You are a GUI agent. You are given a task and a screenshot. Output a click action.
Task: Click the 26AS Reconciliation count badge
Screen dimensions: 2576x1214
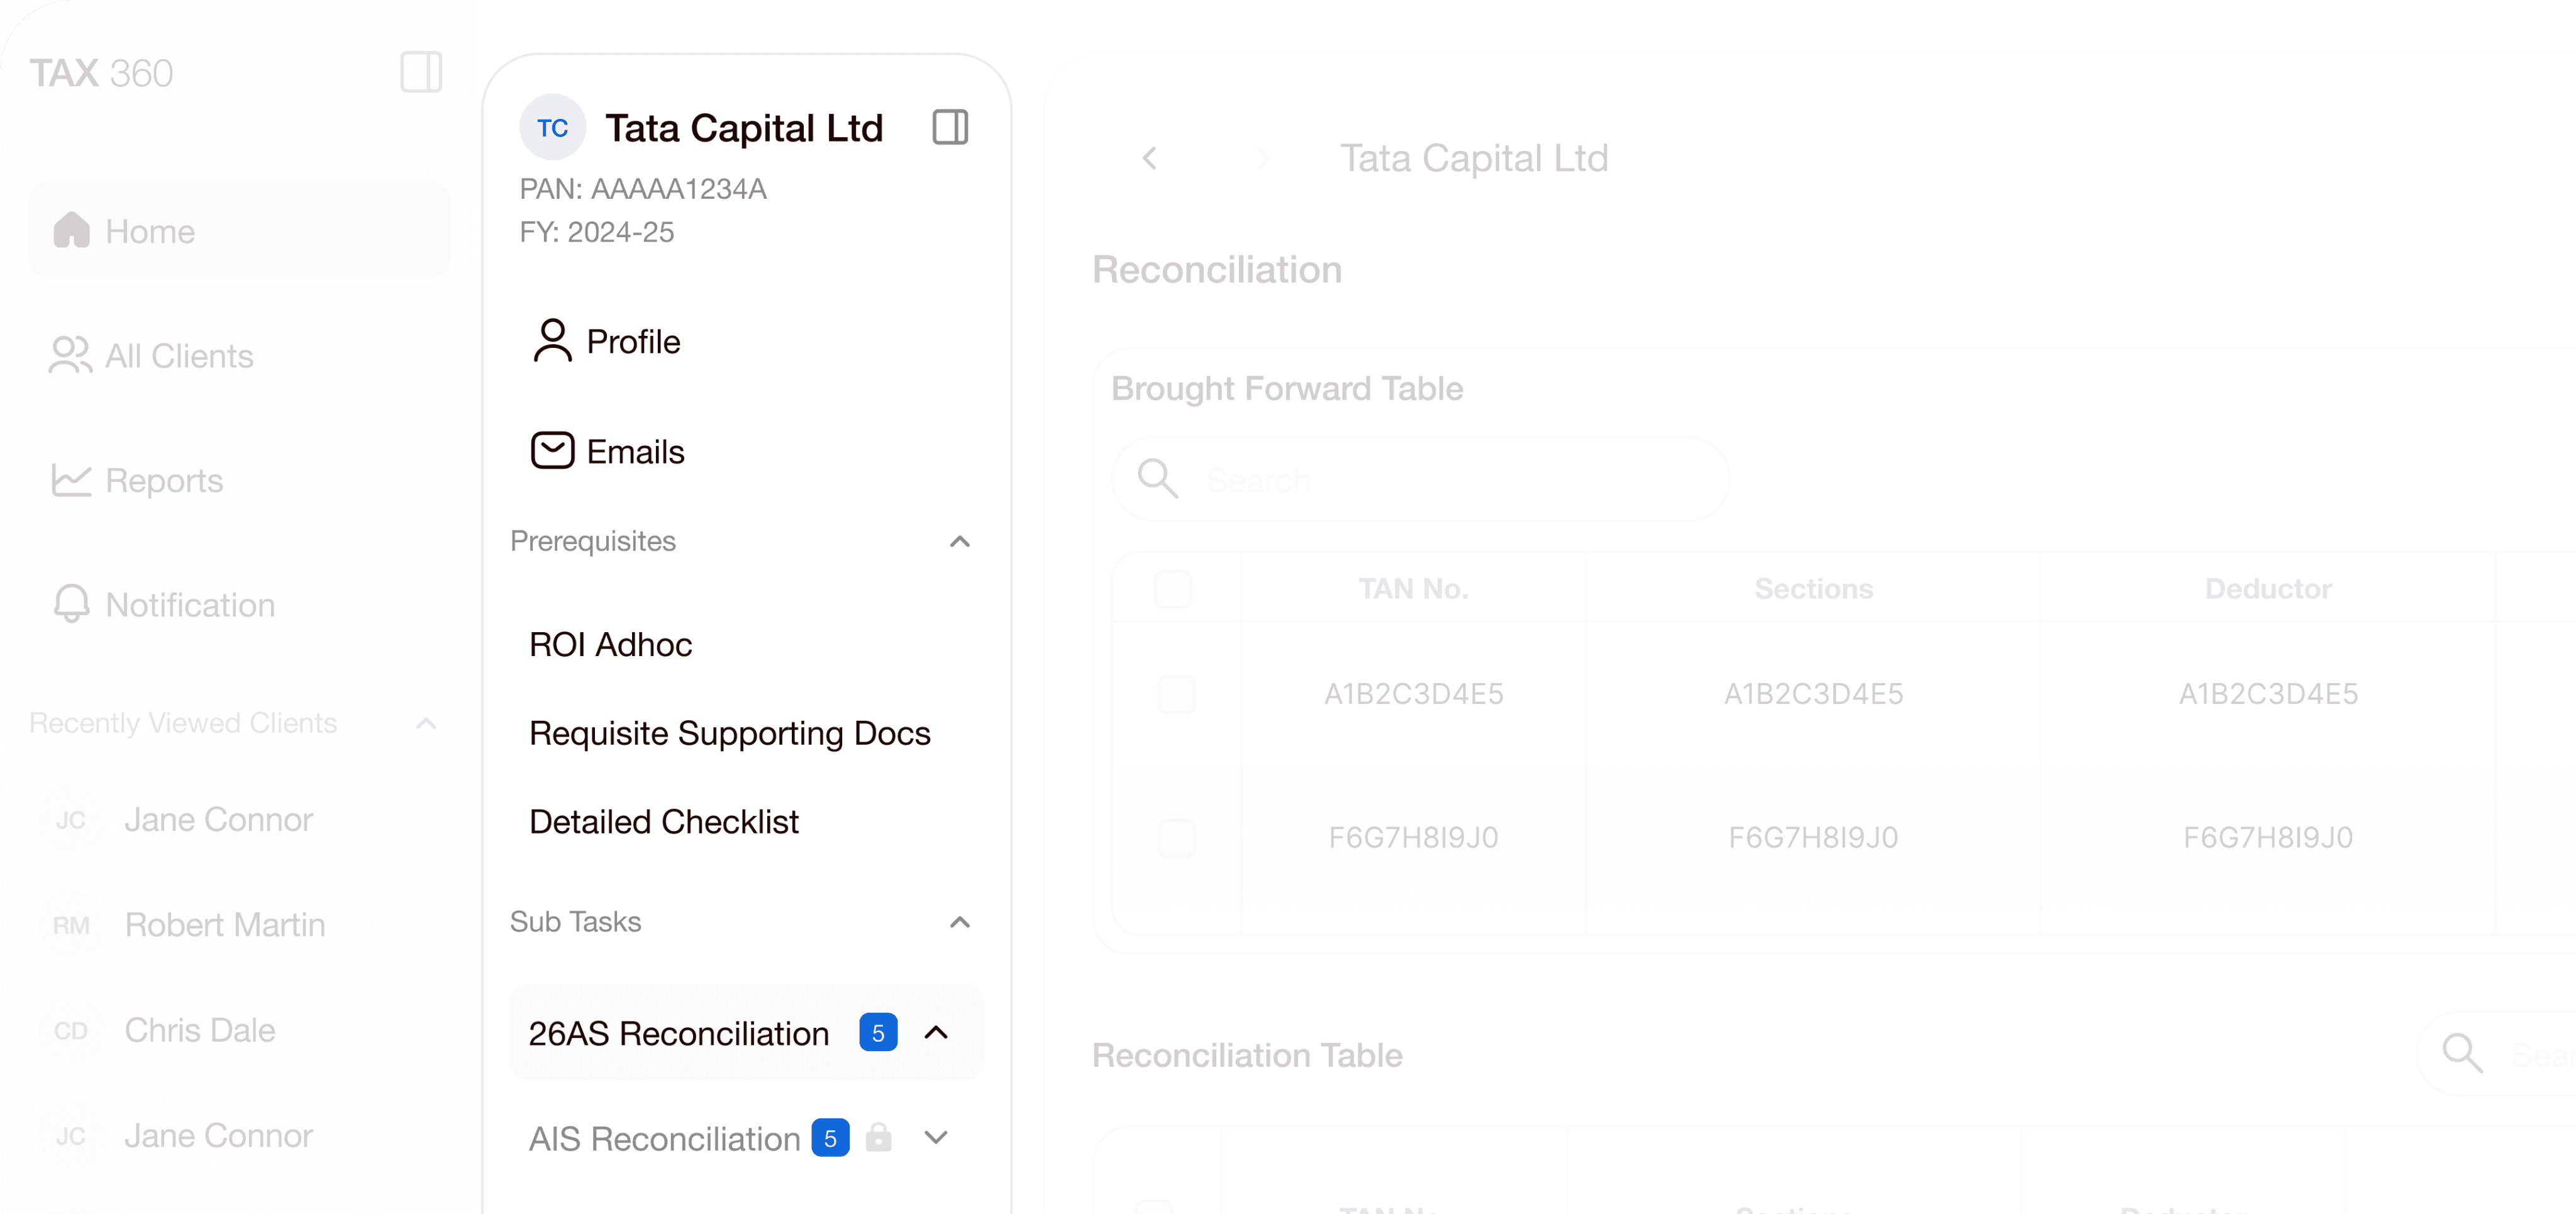tap(877, 1033)
